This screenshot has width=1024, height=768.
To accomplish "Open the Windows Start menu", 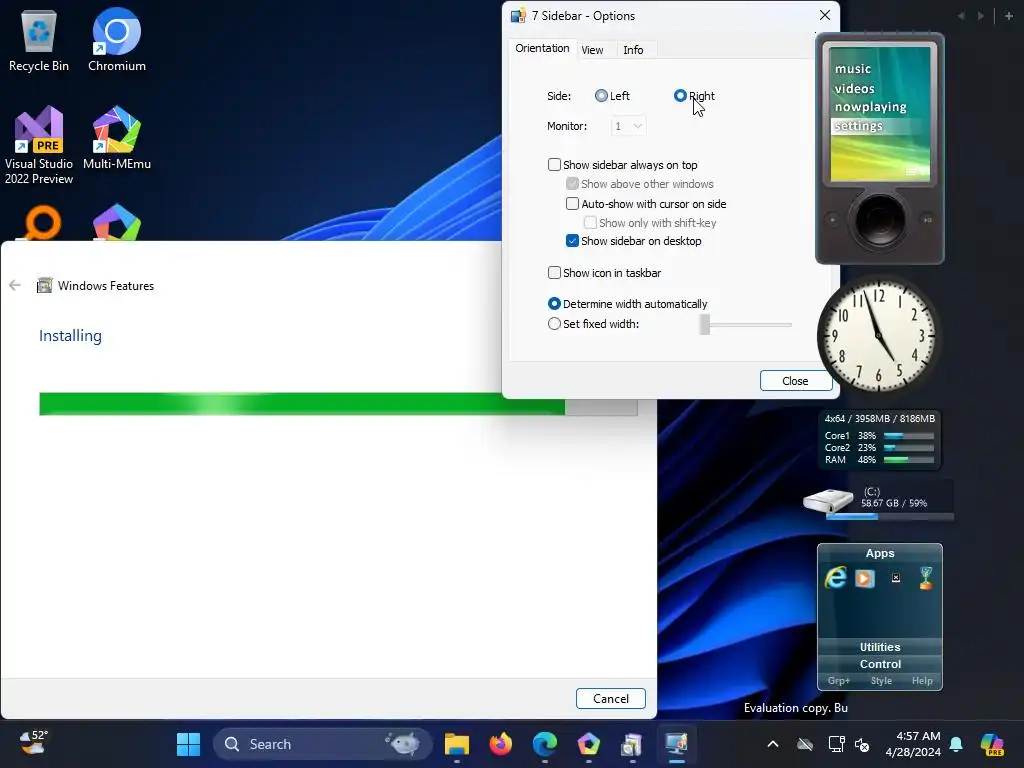I will pos(189,744).
